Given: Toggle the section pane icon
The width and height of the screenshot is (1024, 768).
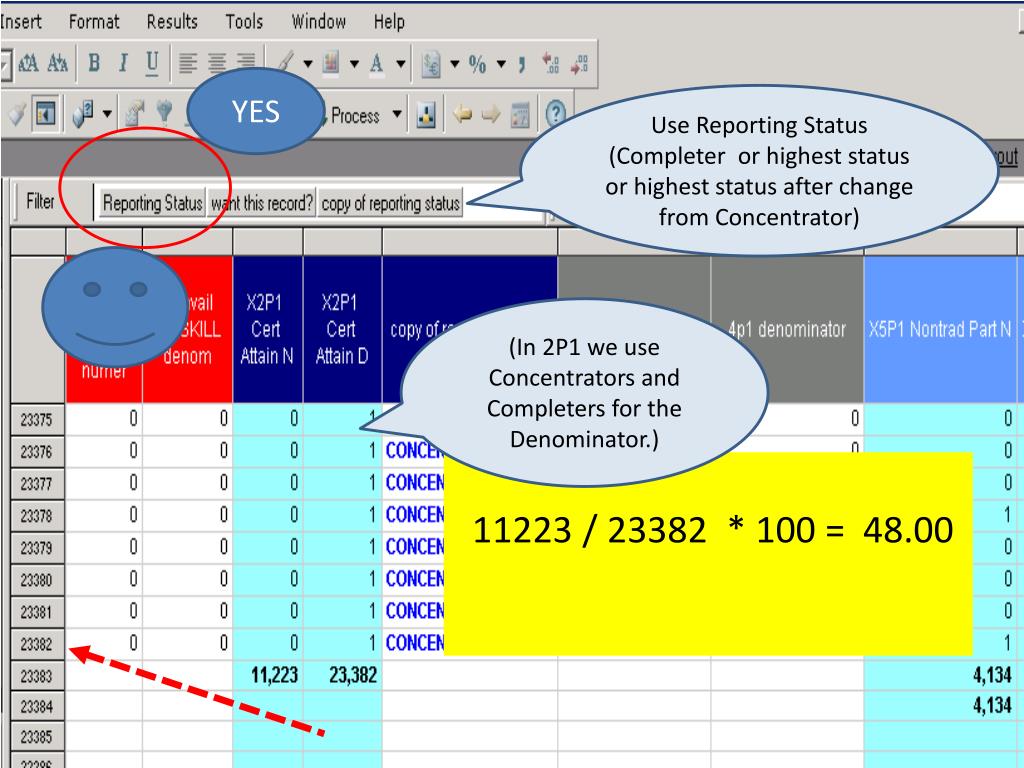Looking at the screenshot, I should [45, 114].
